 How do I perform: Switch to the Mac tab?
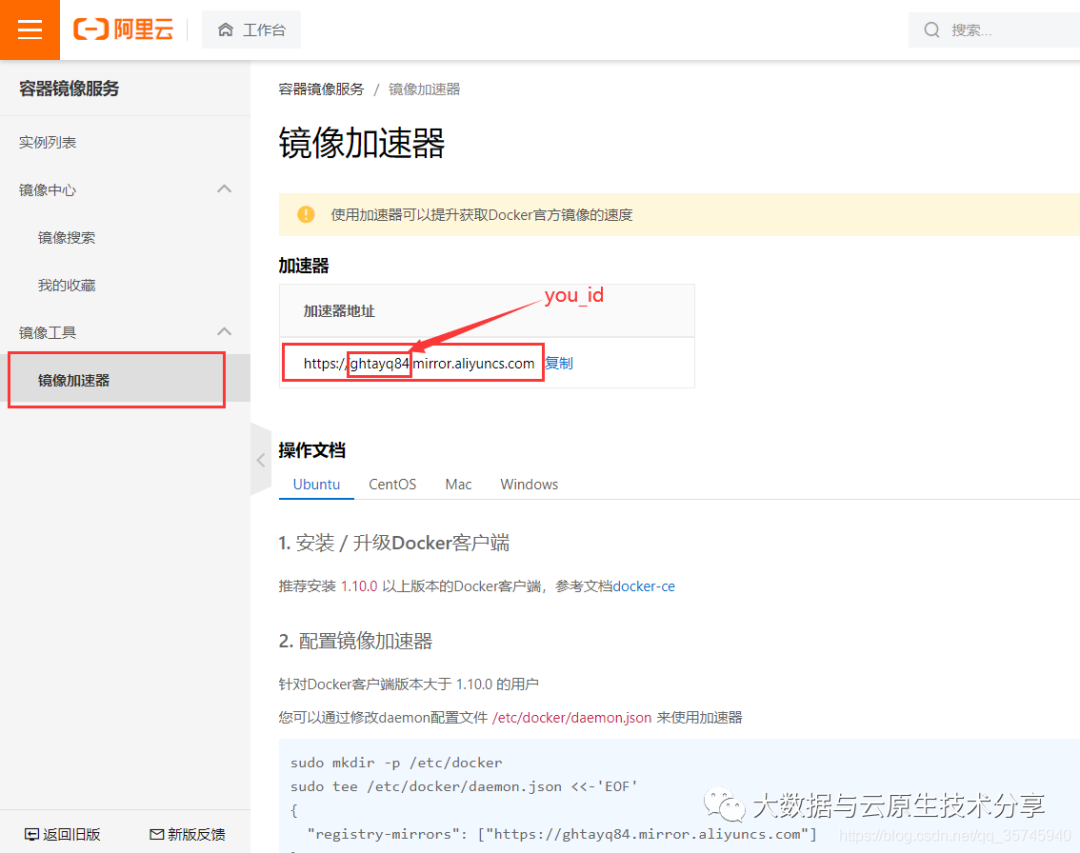458,484
